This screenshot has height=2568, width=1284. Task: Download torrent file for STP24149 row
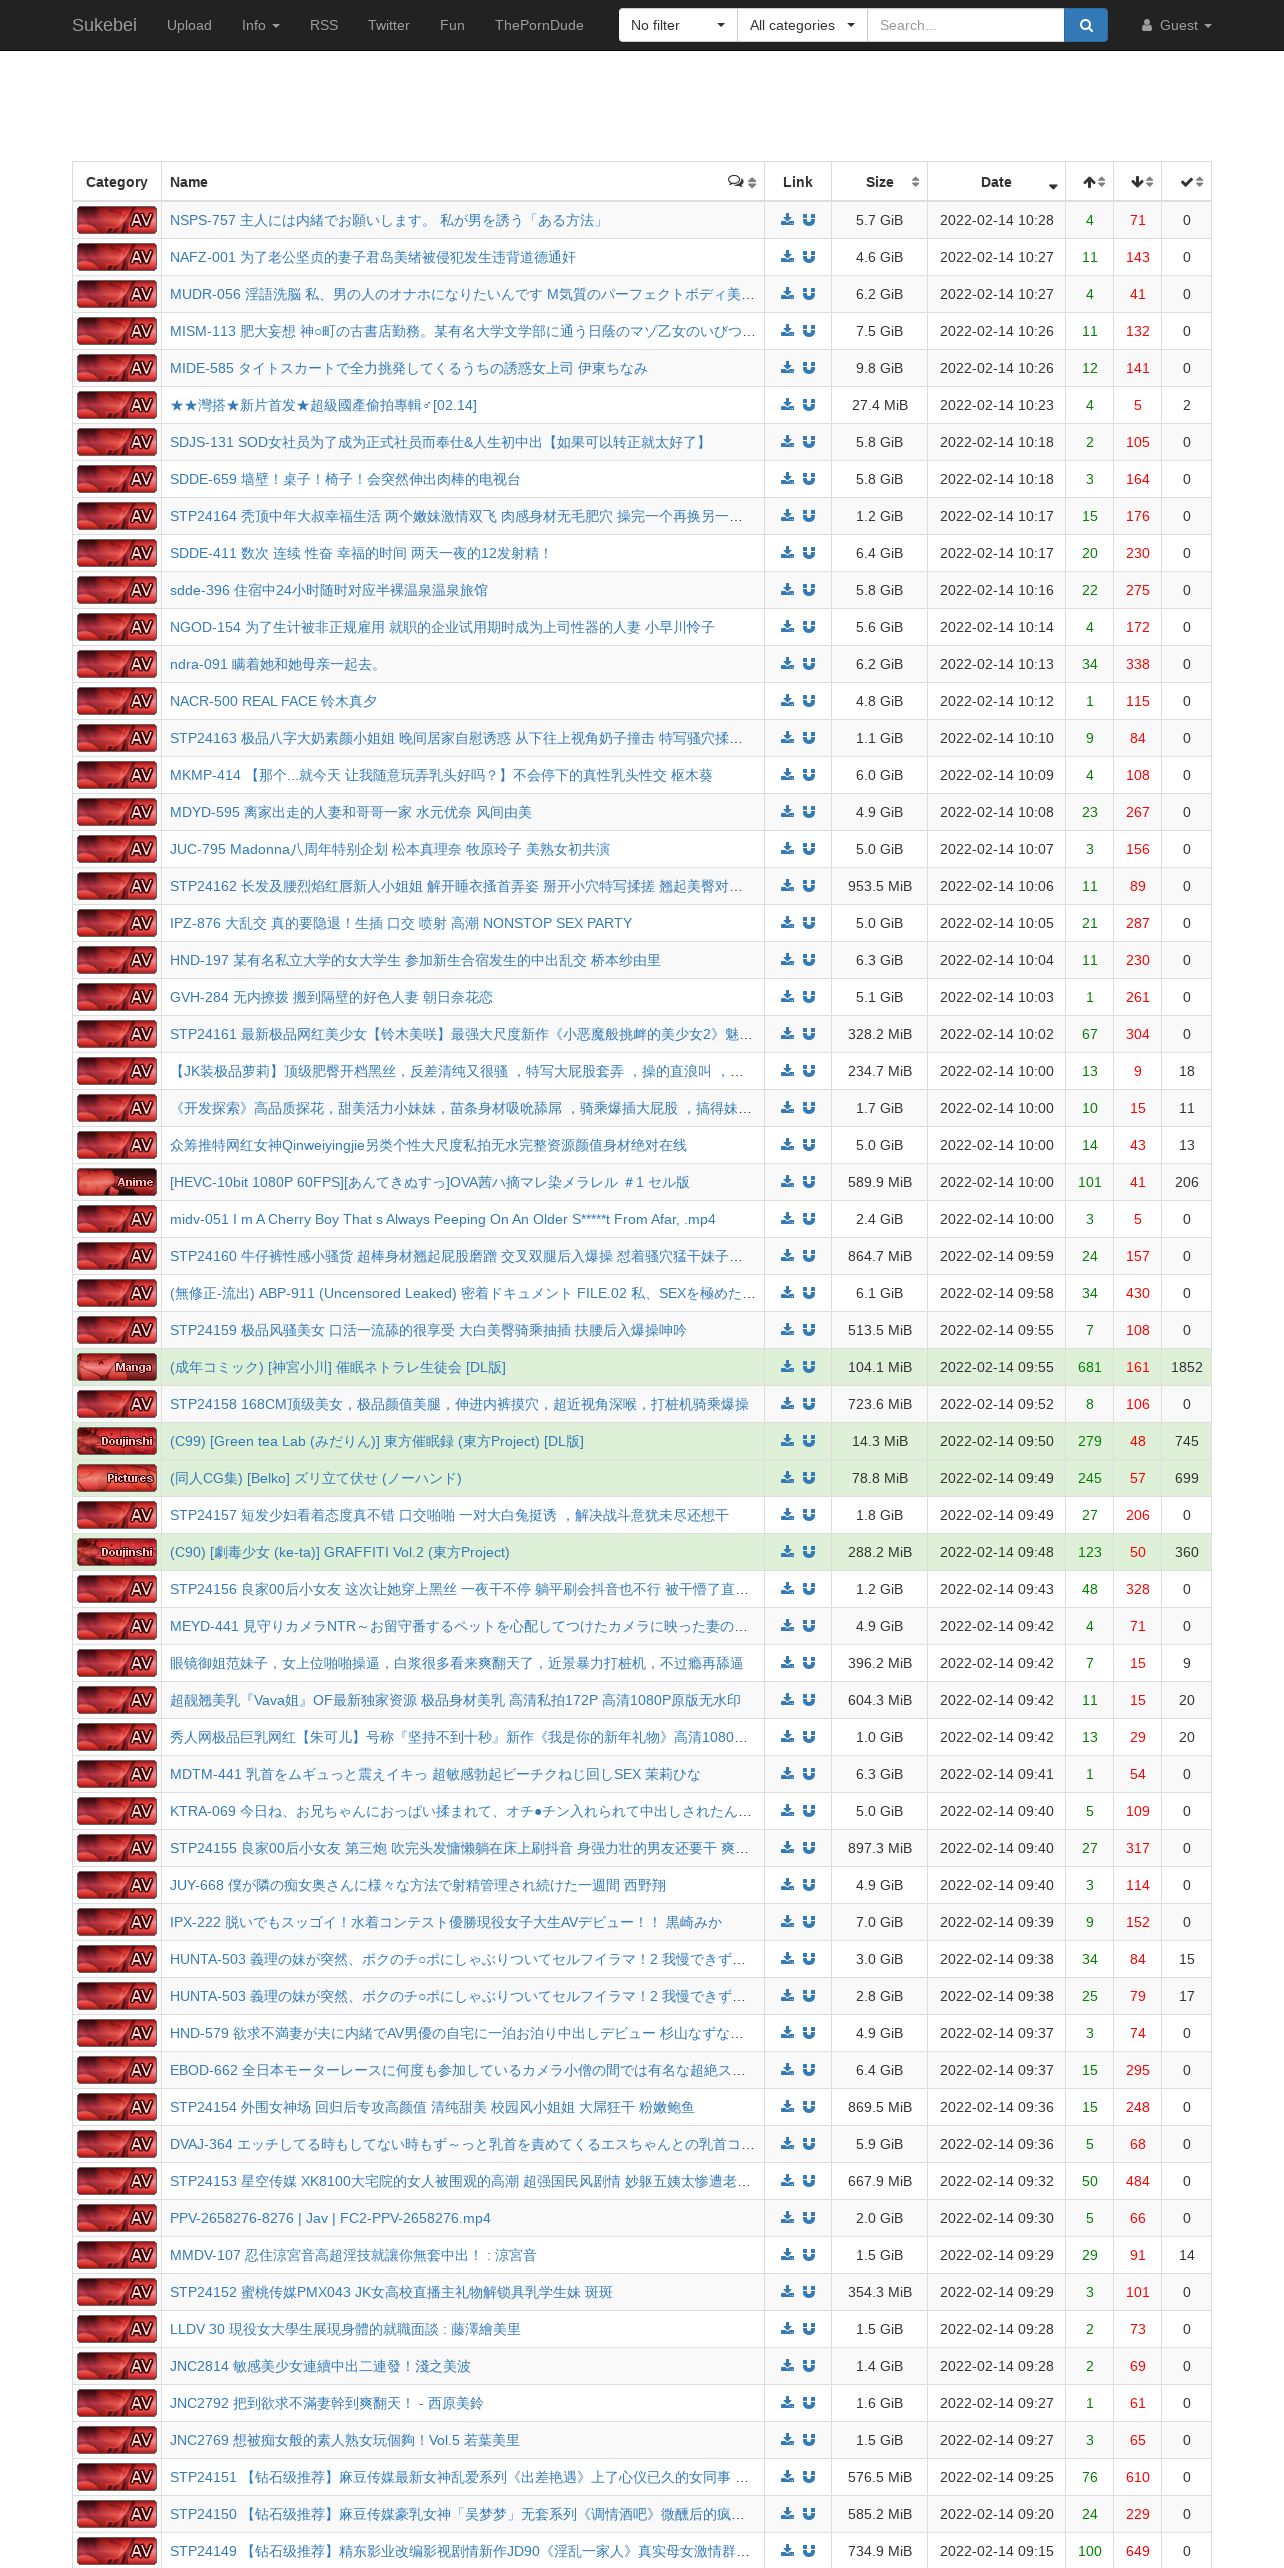coord(788,2551)
